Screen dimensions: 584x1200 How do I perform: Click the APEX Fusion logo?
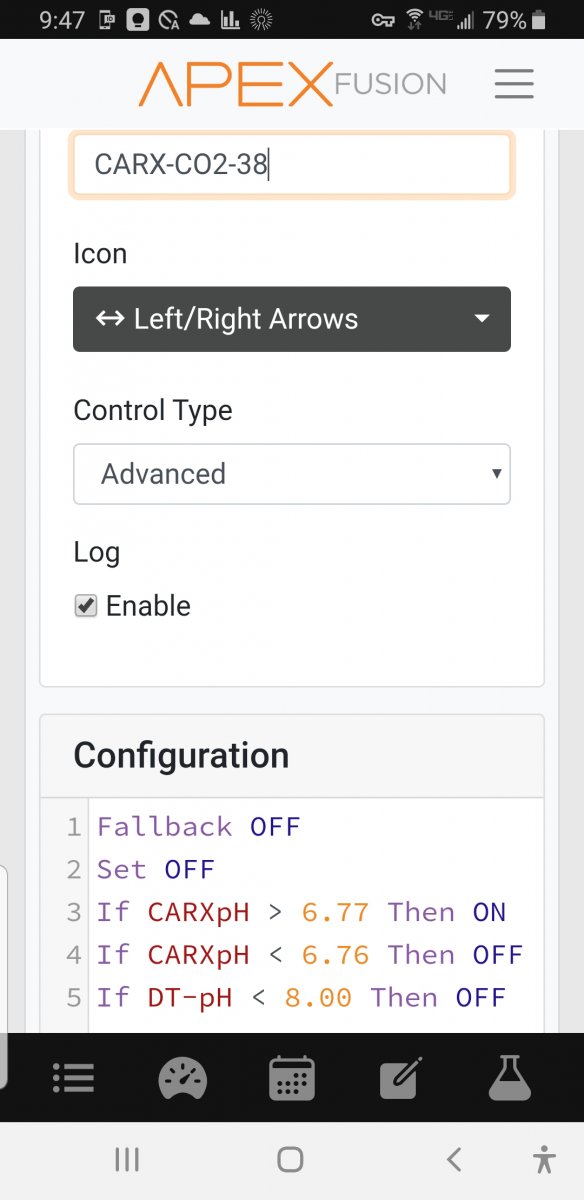coord(292,84)
